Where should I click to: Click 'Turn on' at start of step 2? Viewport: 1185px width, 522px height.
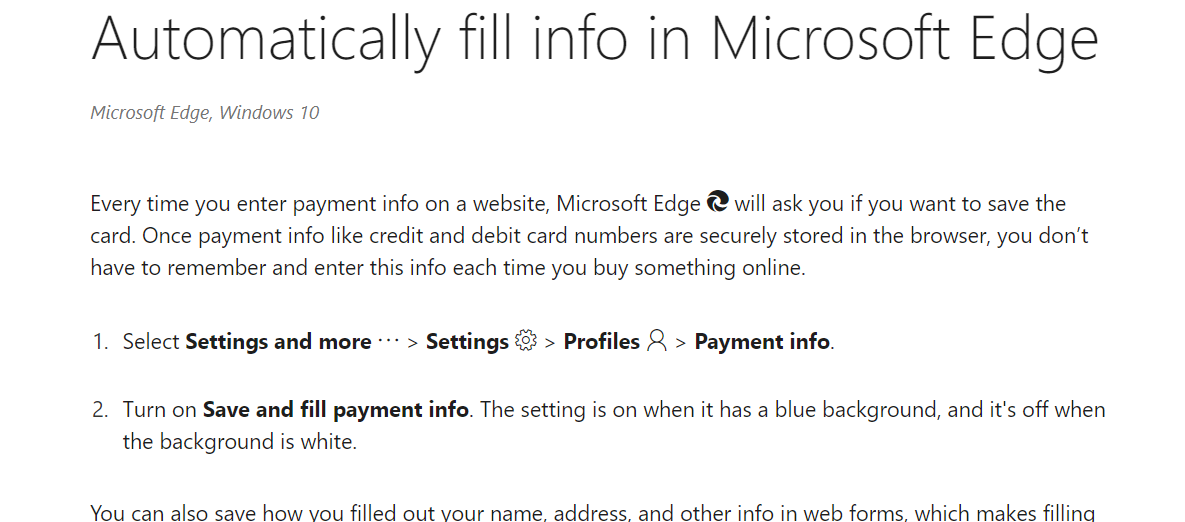pos(159,410)
